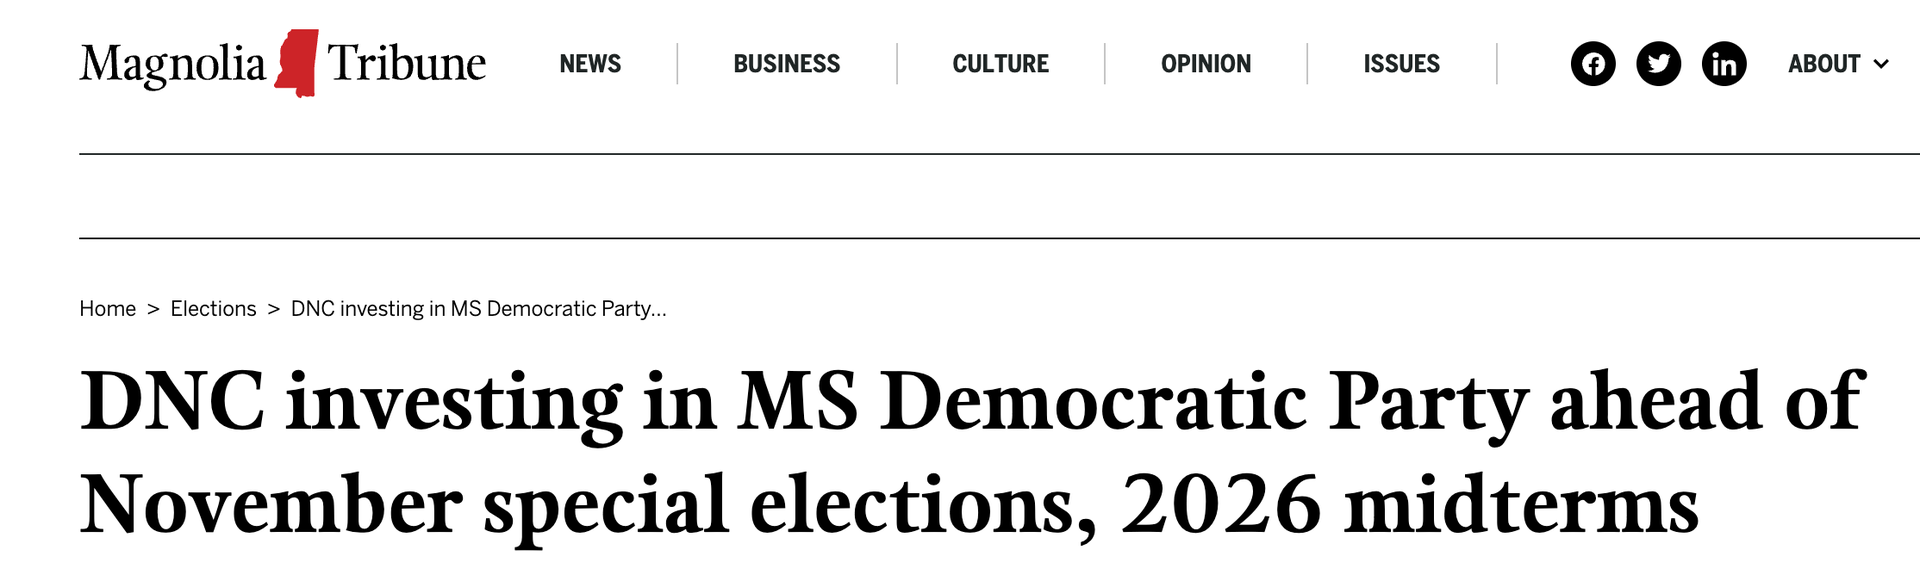Open the BUSINESS nav item

pyautogui.click(x=787, y=64)
